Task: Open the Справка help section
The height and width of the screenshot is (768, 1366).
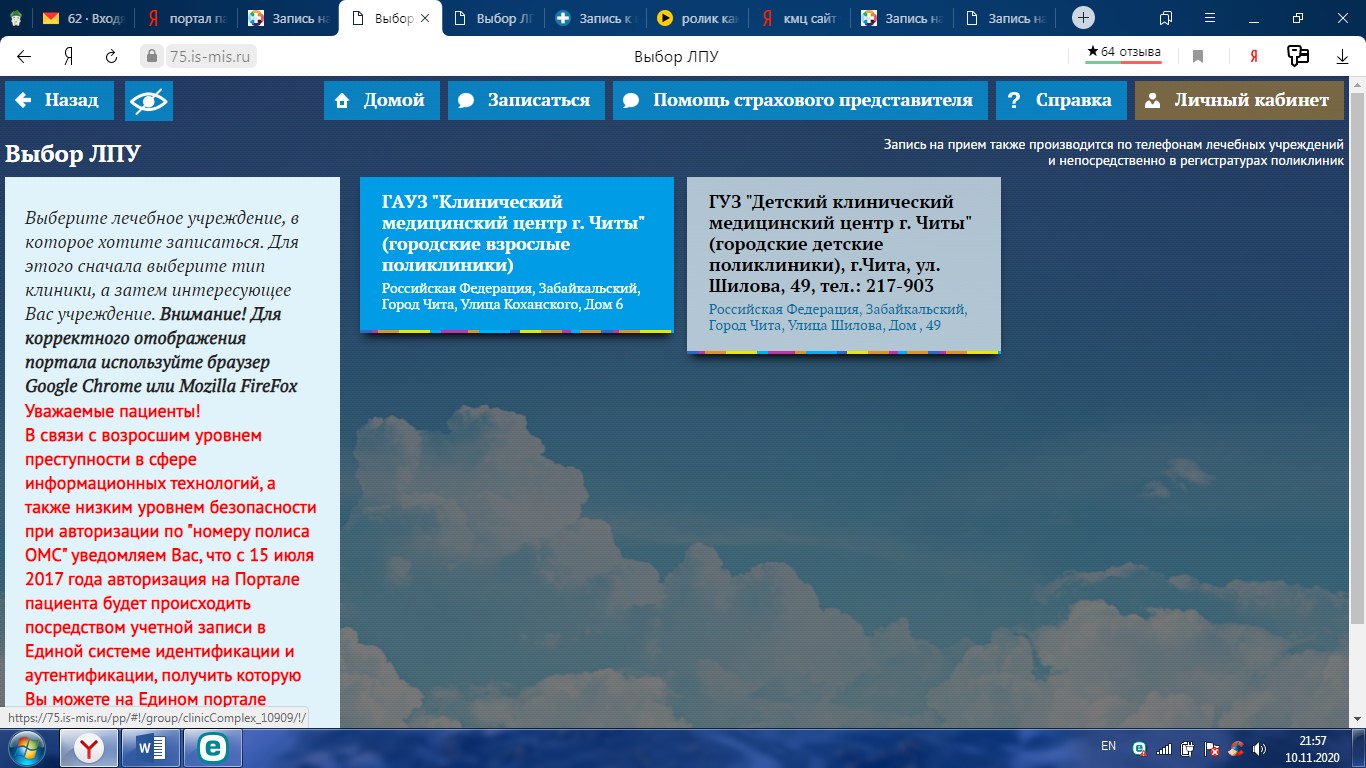Action: point(1060,100)
